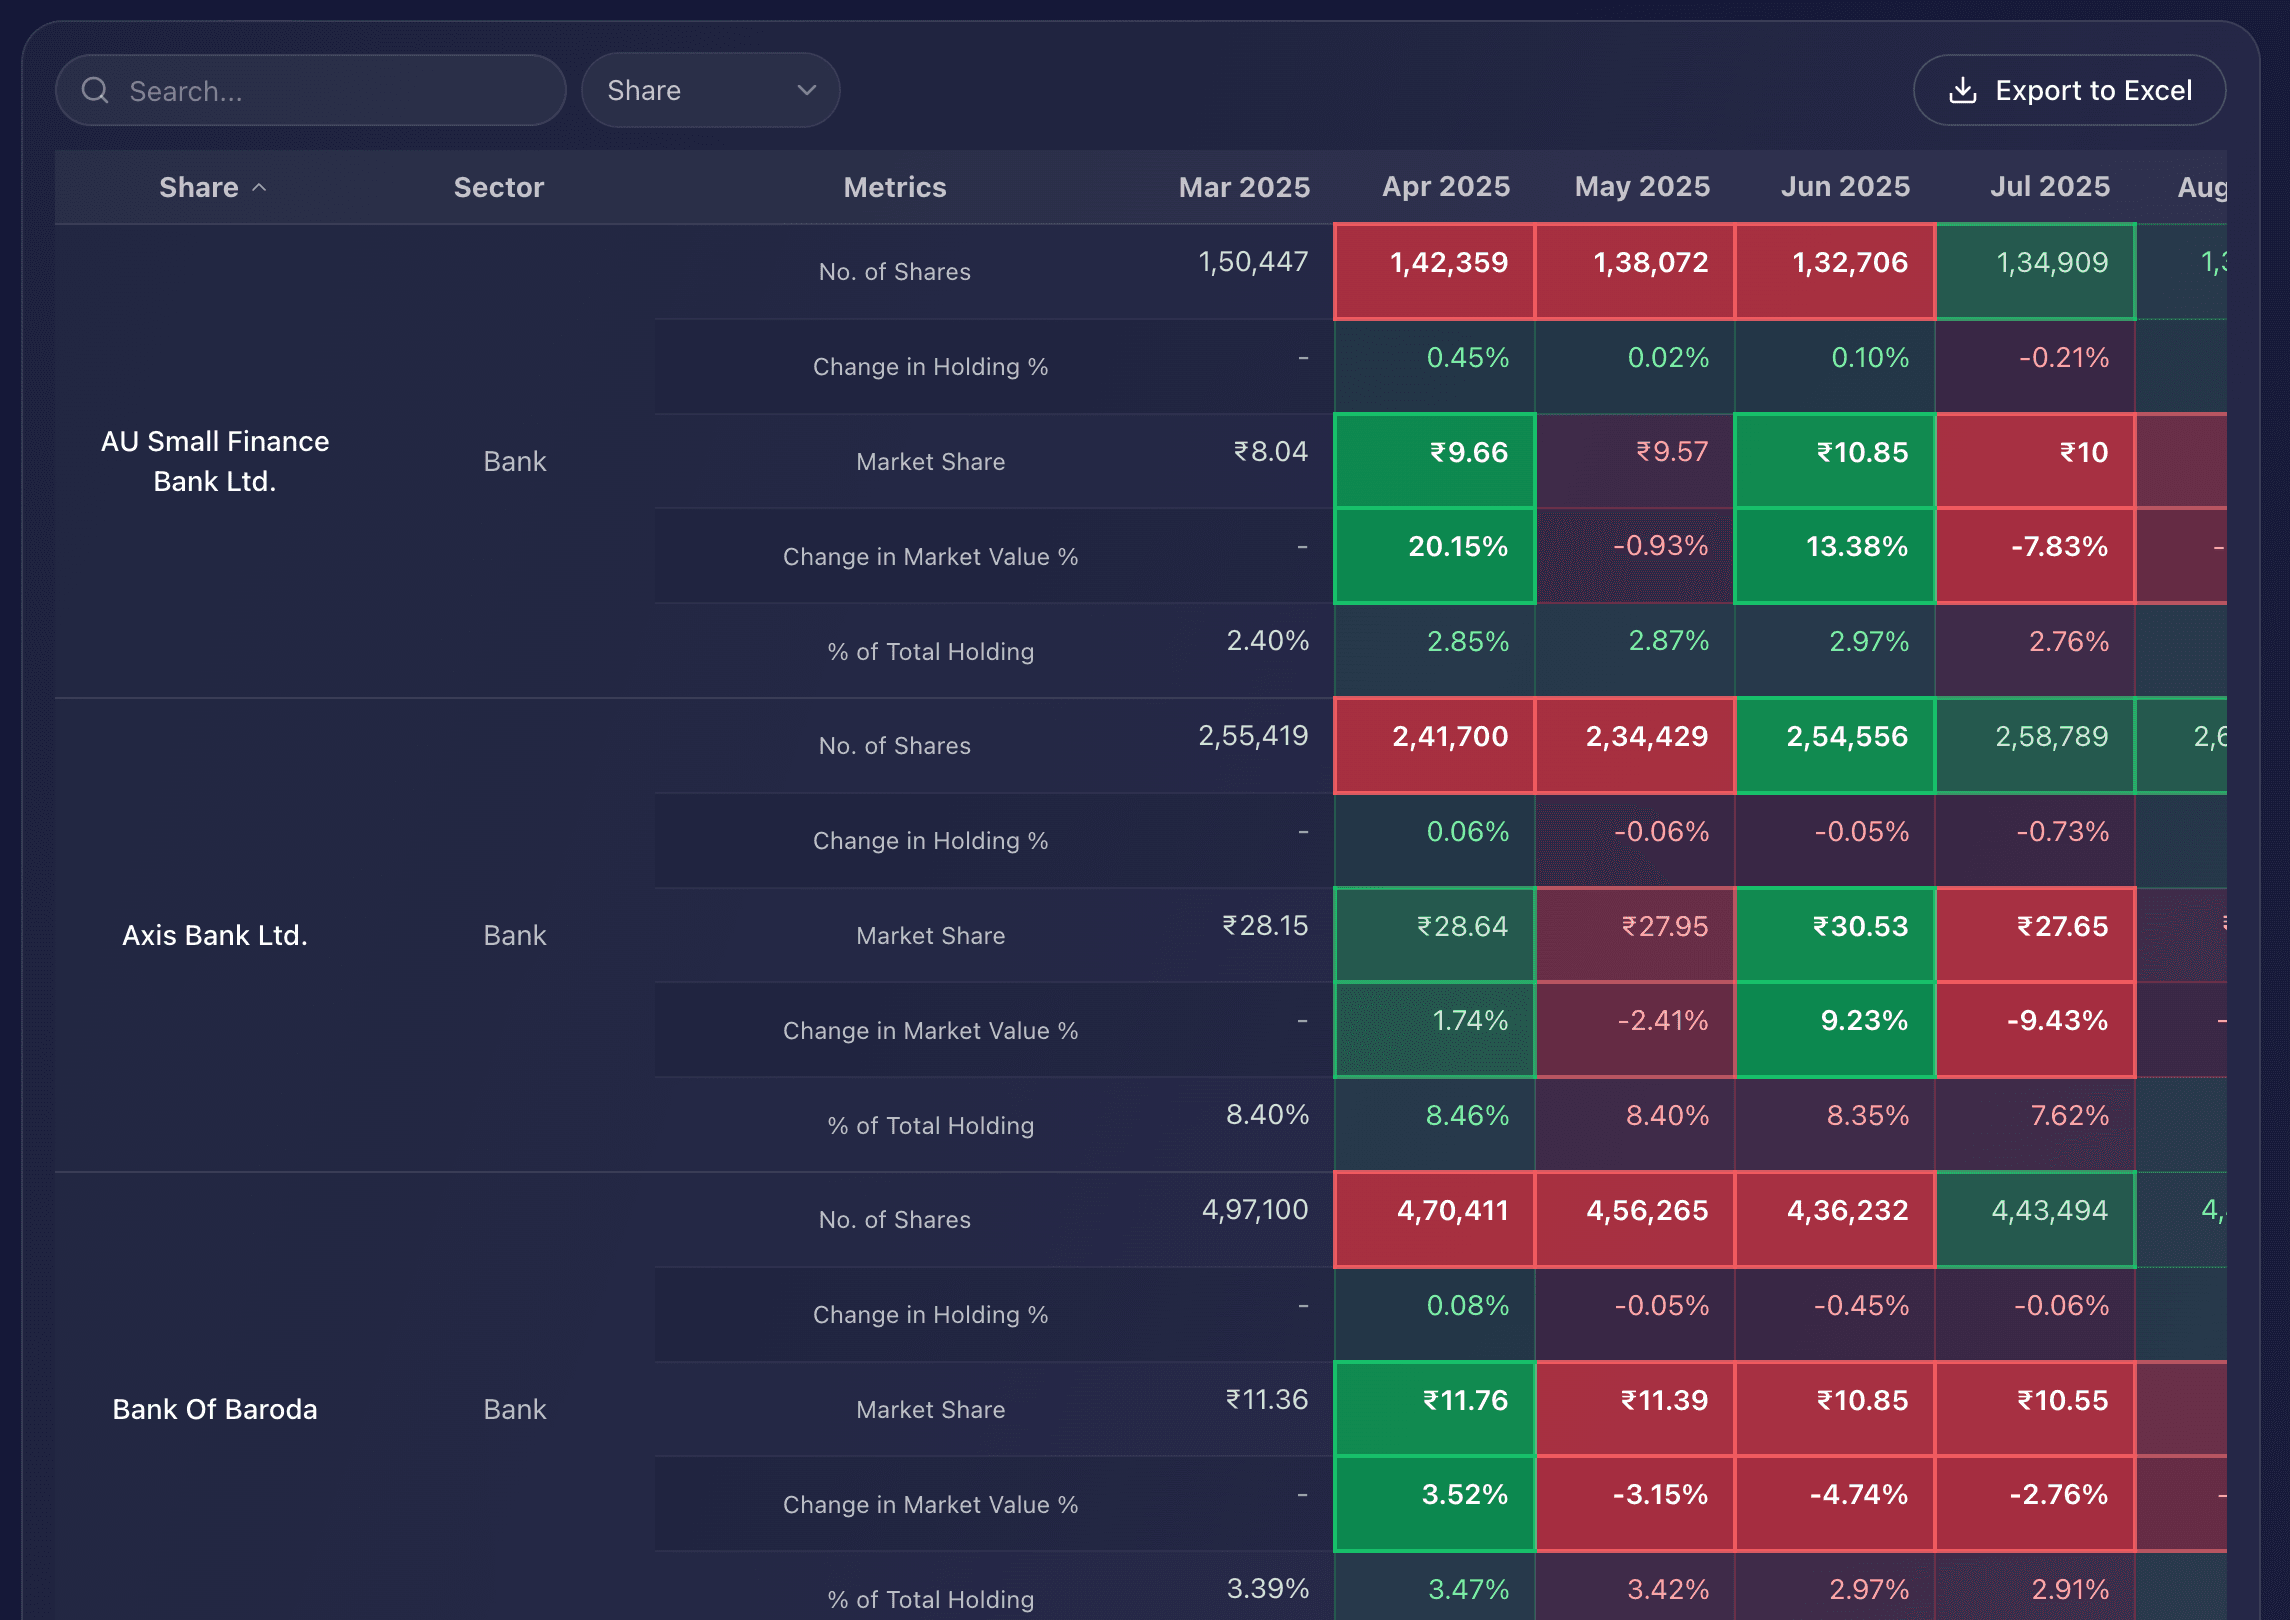
Task: Type in the Search input field
Action: pos(330,91)
